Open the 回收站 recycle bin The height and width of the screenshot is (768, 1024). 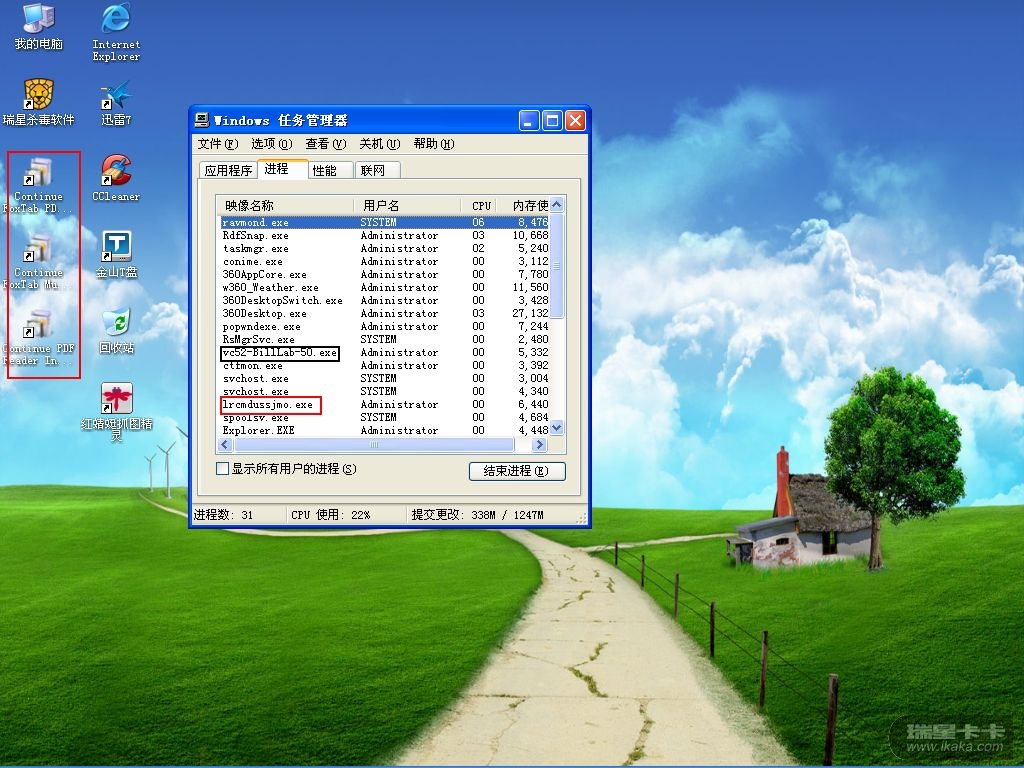tap(116, 330)
